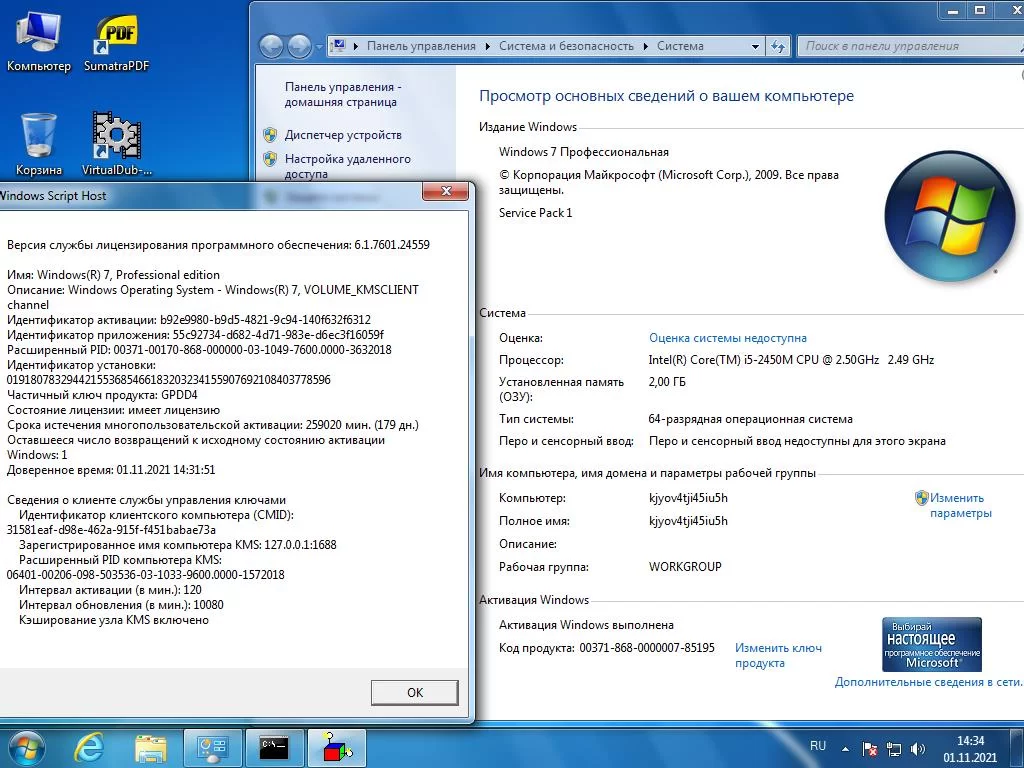Open the Action Center flag tray icon

tap(870, 747)
